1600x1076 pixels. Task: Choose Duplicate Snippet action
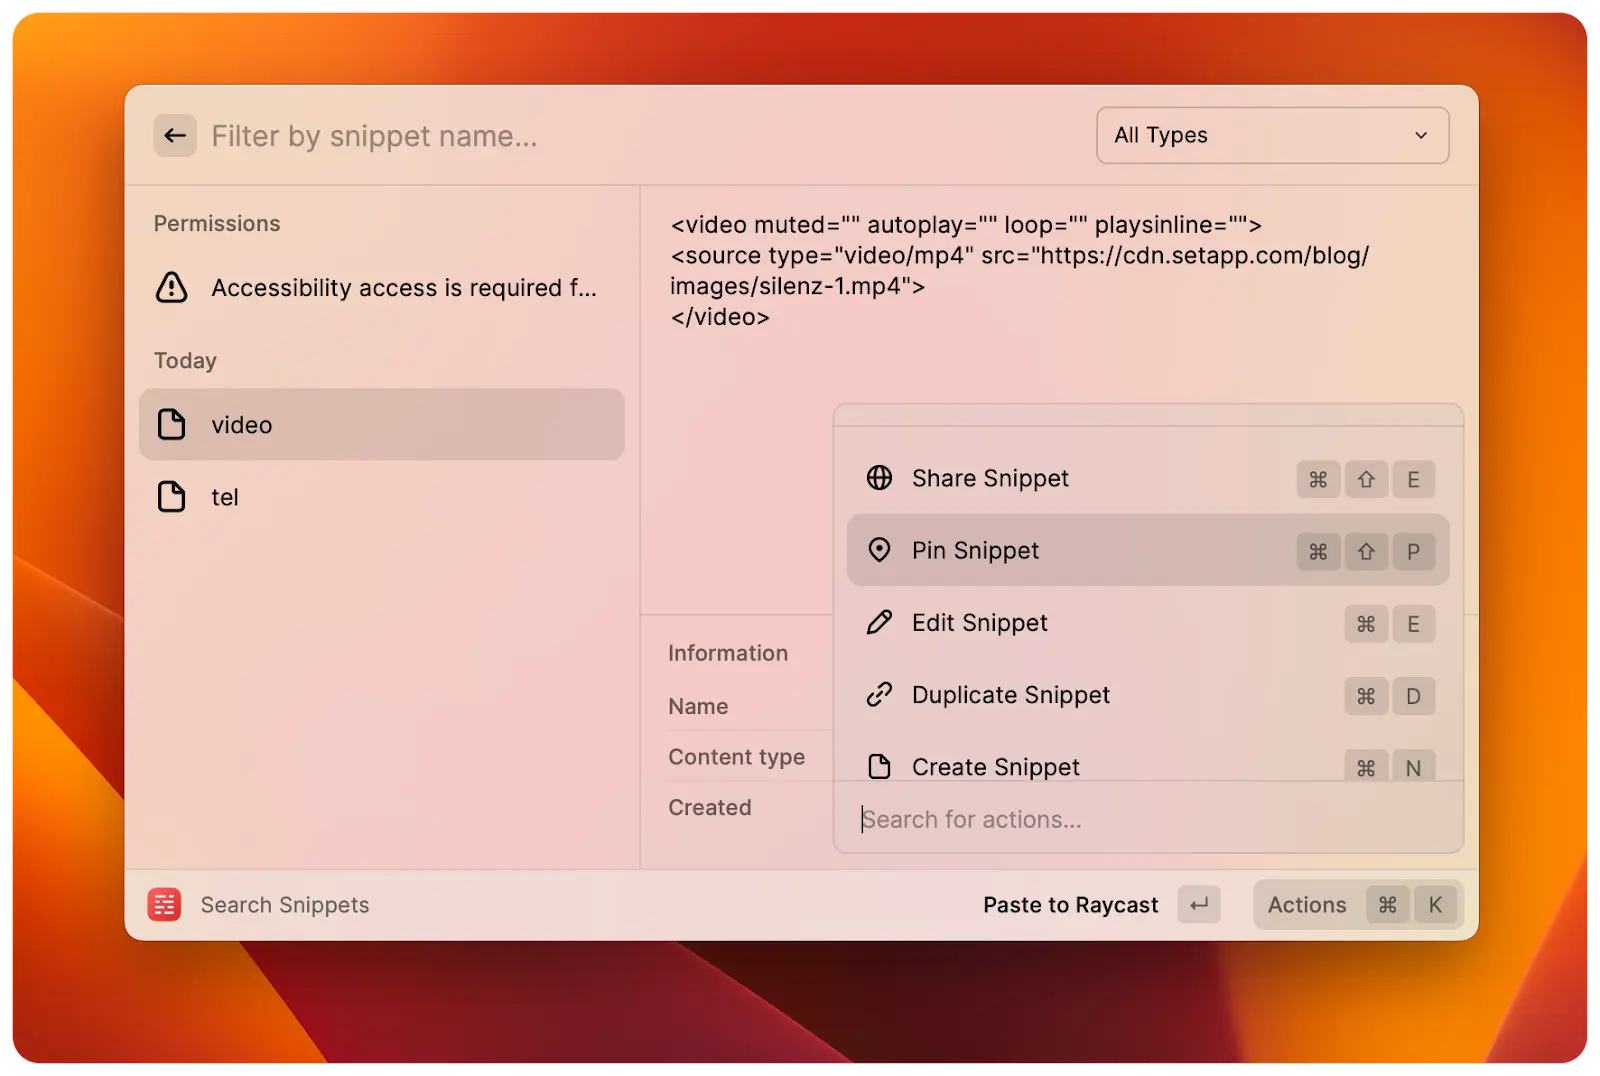click(x=1148, y=695)
